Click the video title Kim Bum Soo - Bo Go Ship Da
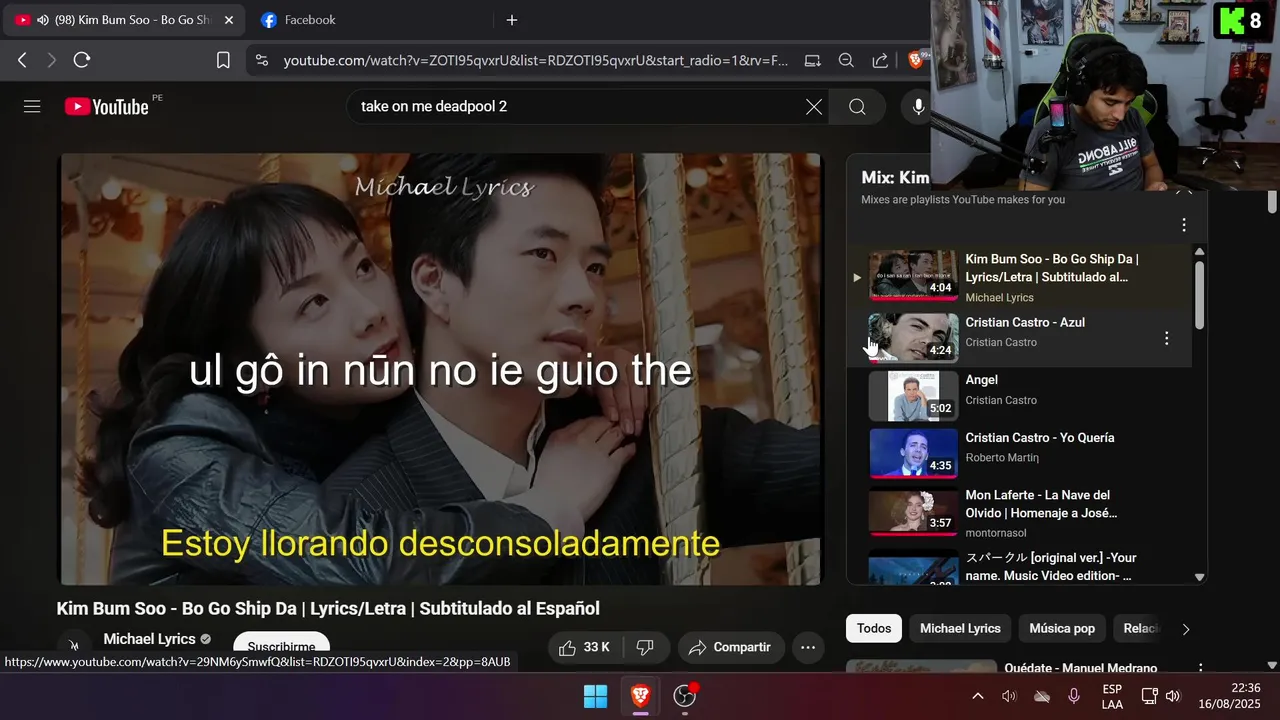 pyautogui.click(x=328, y=608)
